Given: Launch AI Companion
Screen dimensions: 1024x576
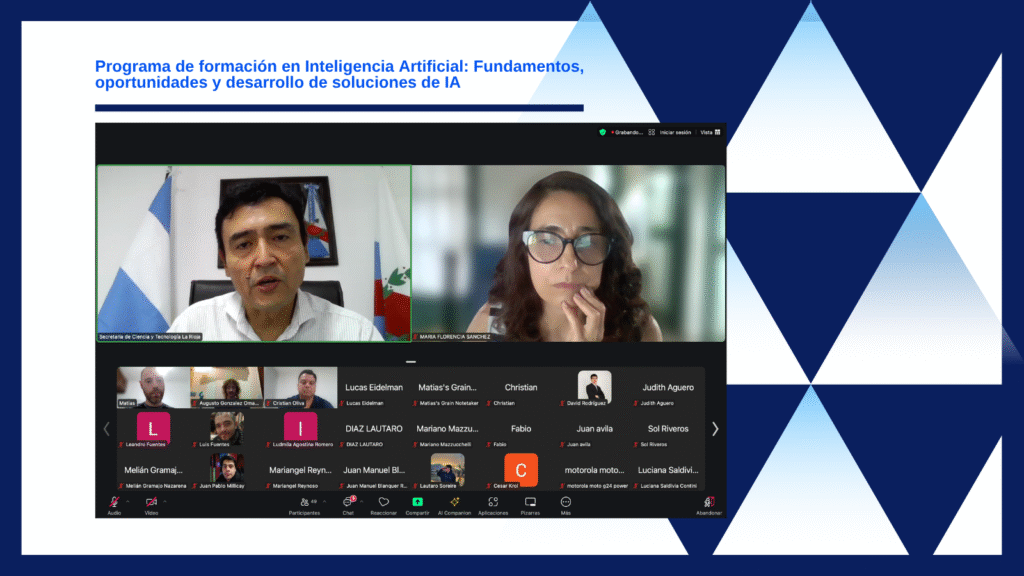Looking at the screenshot, I should click(x=454, y=503).
